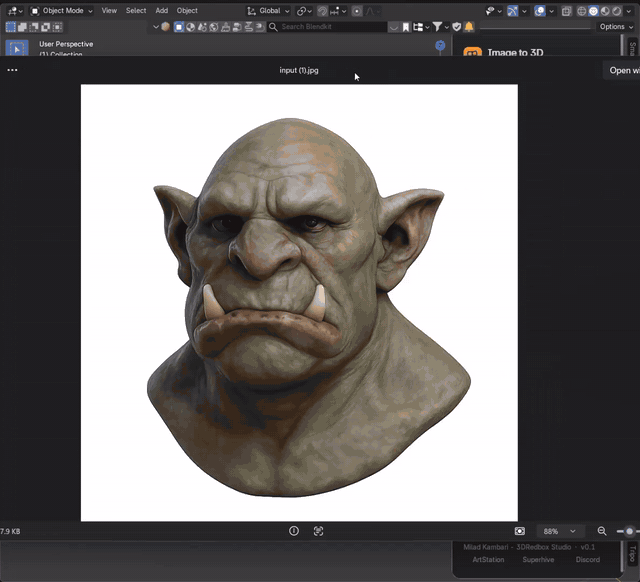Select the Select Box tool
Viewport: 640px width, 582px height.
click(x=17, y=48)
